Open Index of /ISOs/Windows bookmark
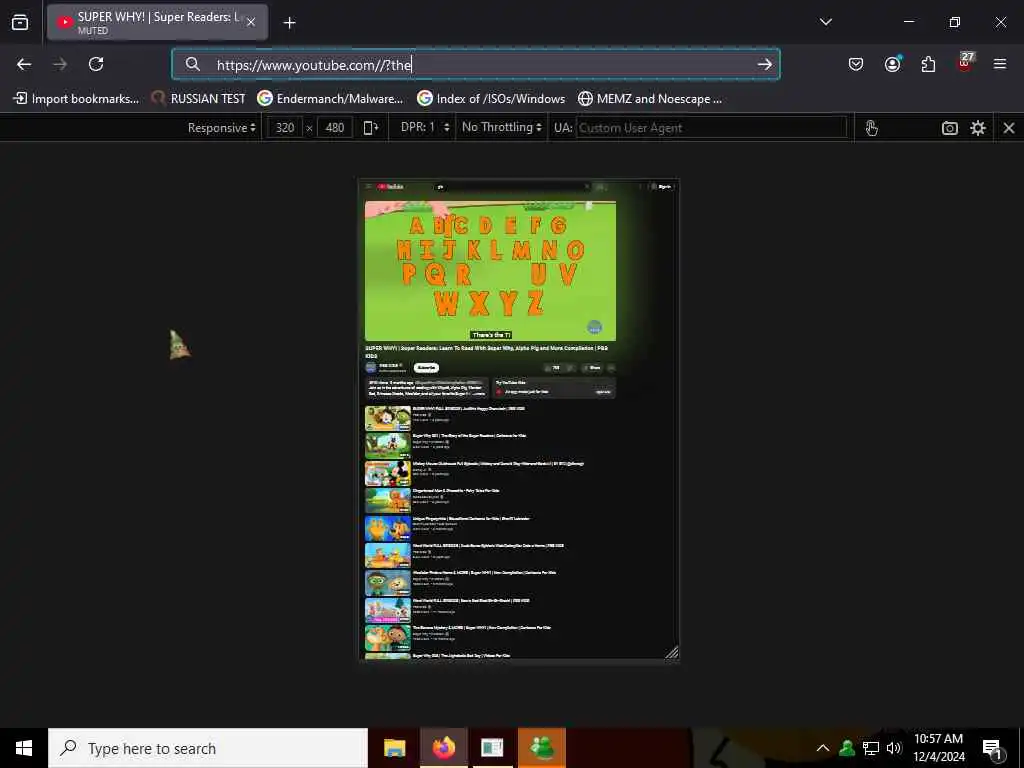1024x768 pixels. [x=491, y=99]
